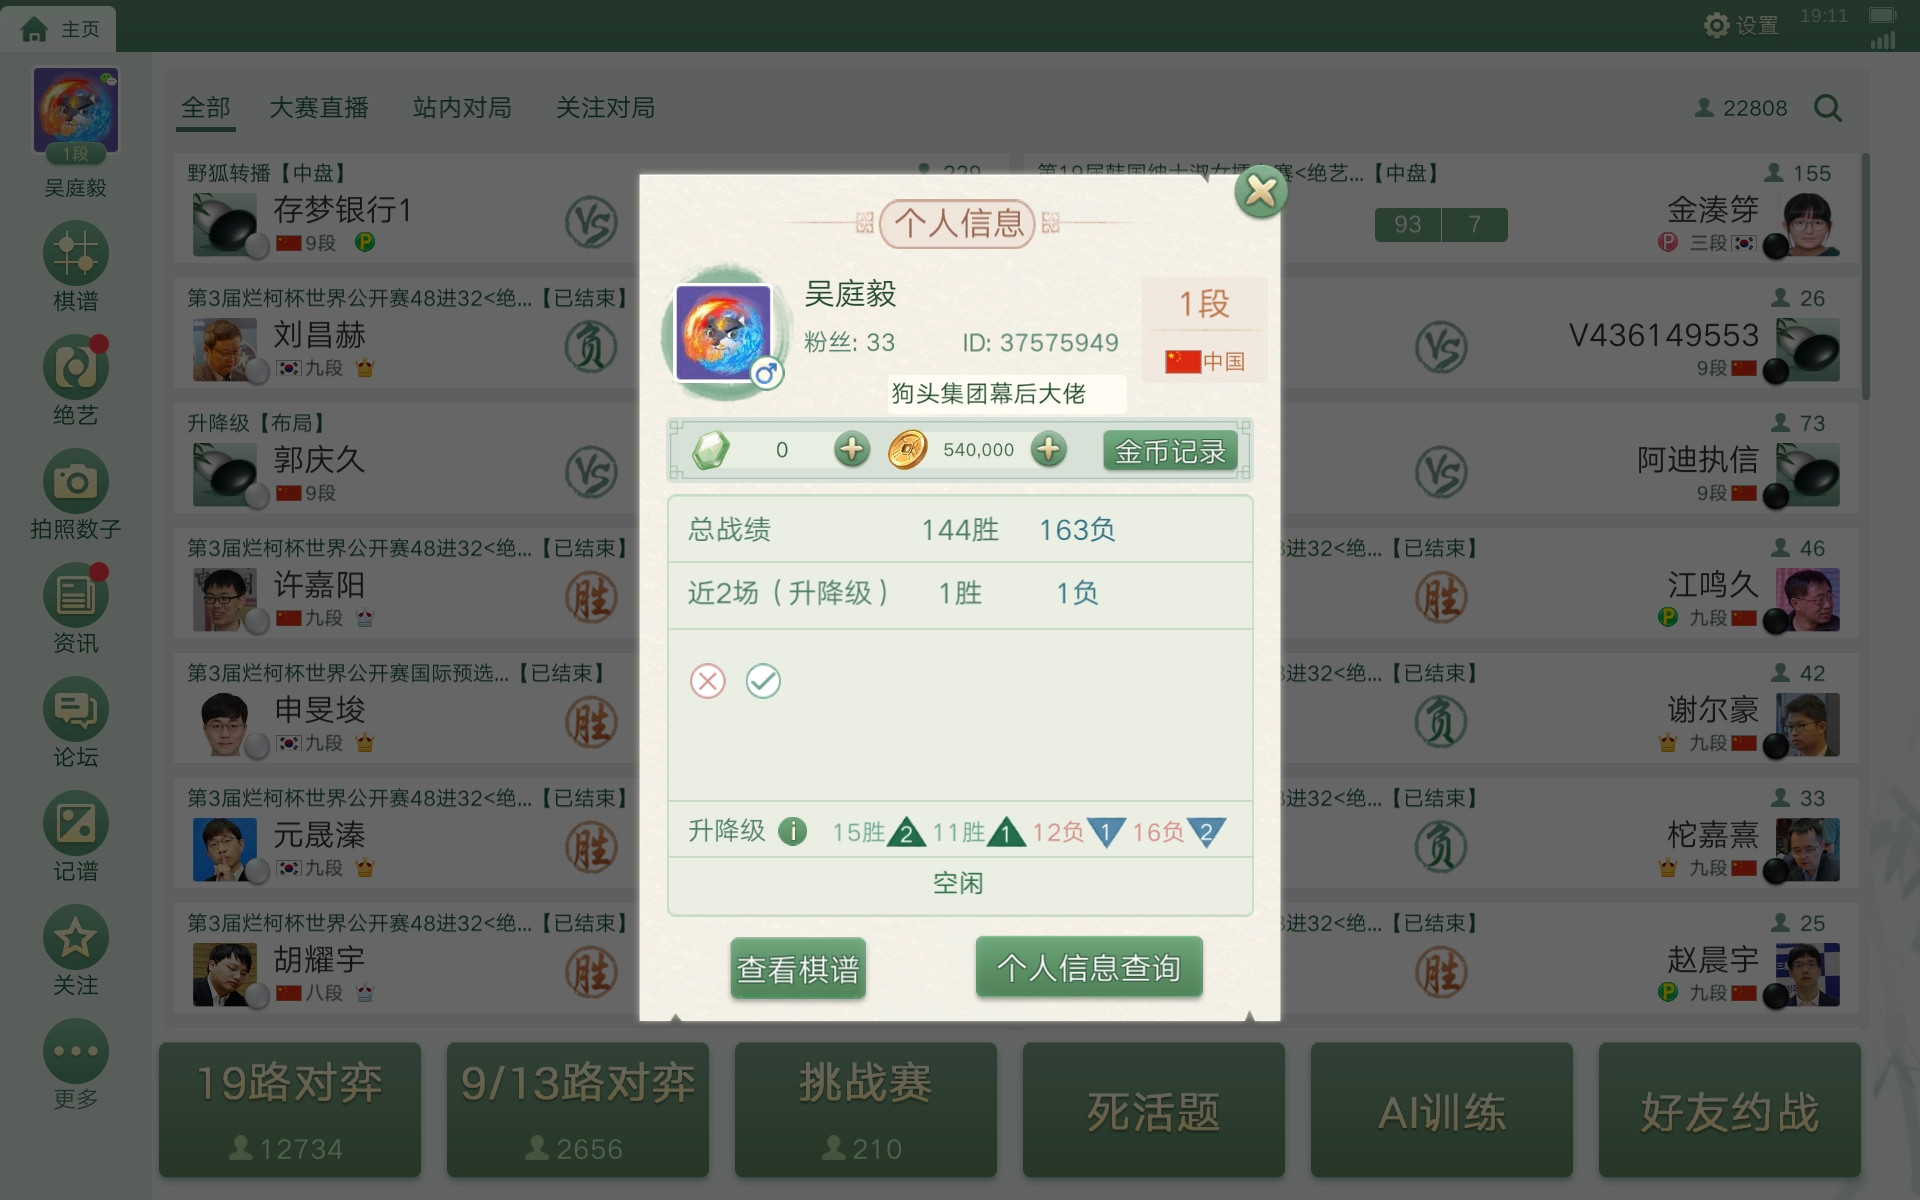Add gems with the plus button
The height and width of the screenshot is (1200, 1920).
click(x=852, y=449)
